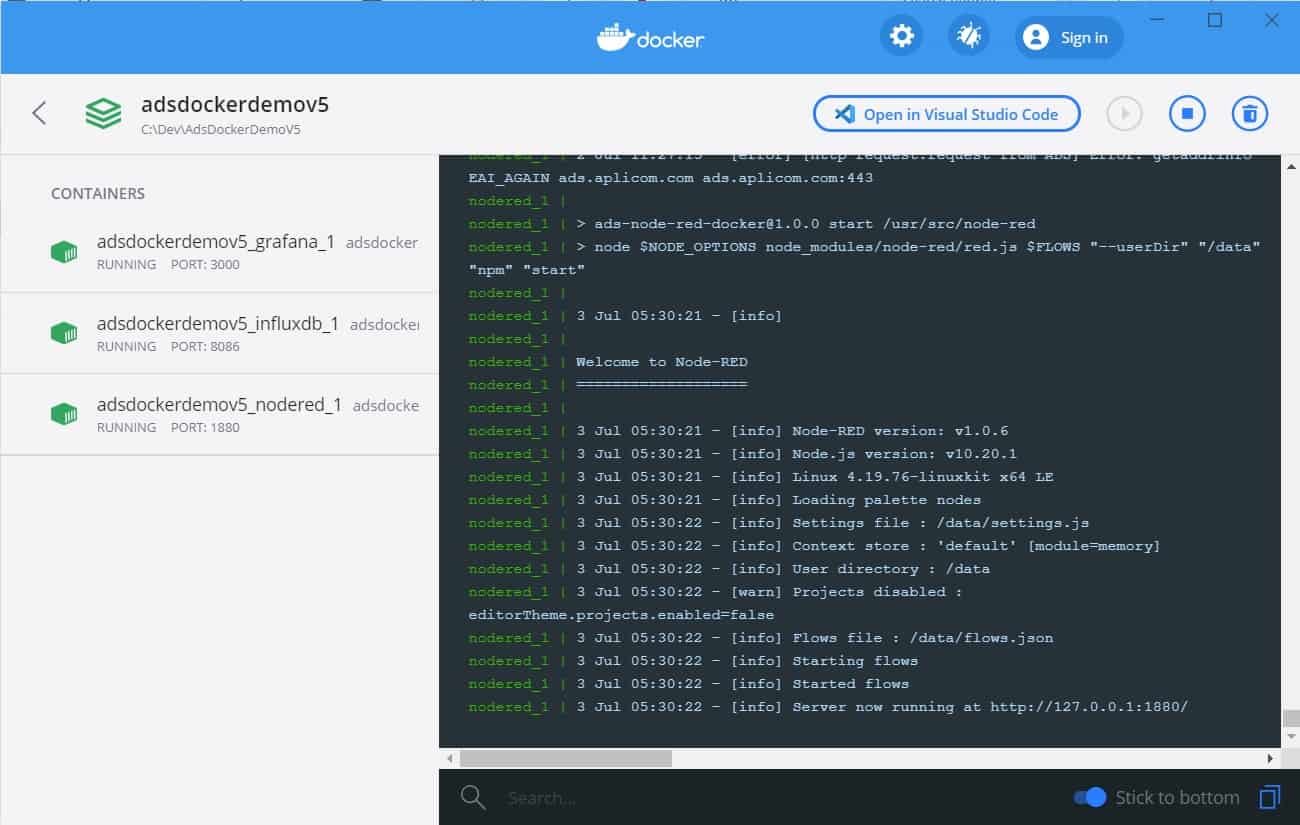Click the adsdockerdemov5 application title

235,105
